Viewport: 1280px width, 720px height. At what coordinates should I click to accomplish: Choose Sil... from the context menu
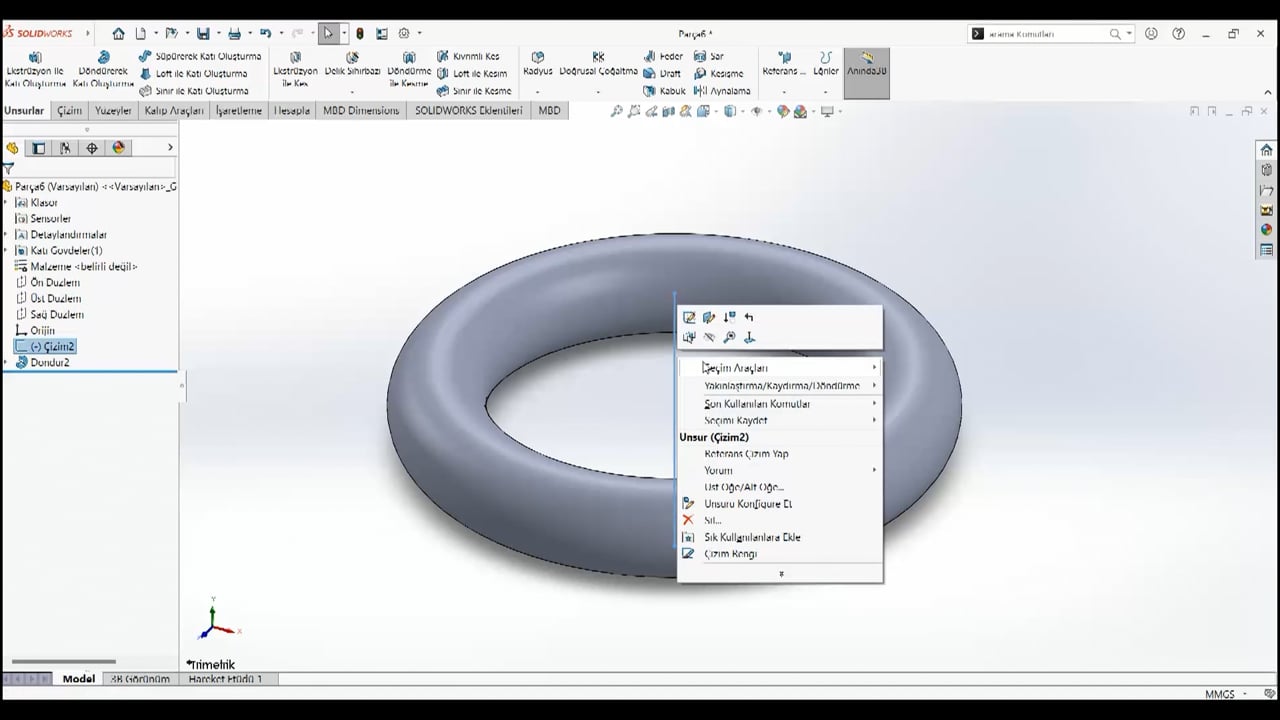tap(780, 520)
